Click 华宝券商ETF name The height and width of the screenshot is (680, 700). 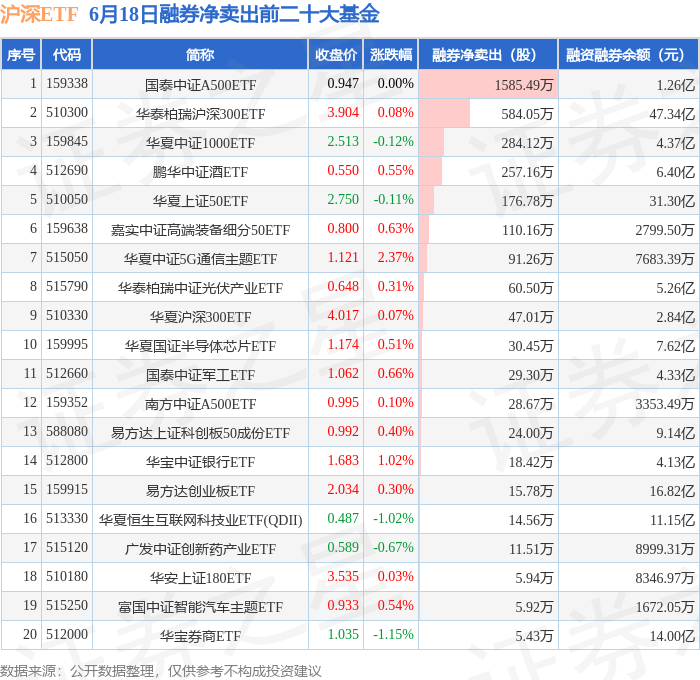coord(200,636)
